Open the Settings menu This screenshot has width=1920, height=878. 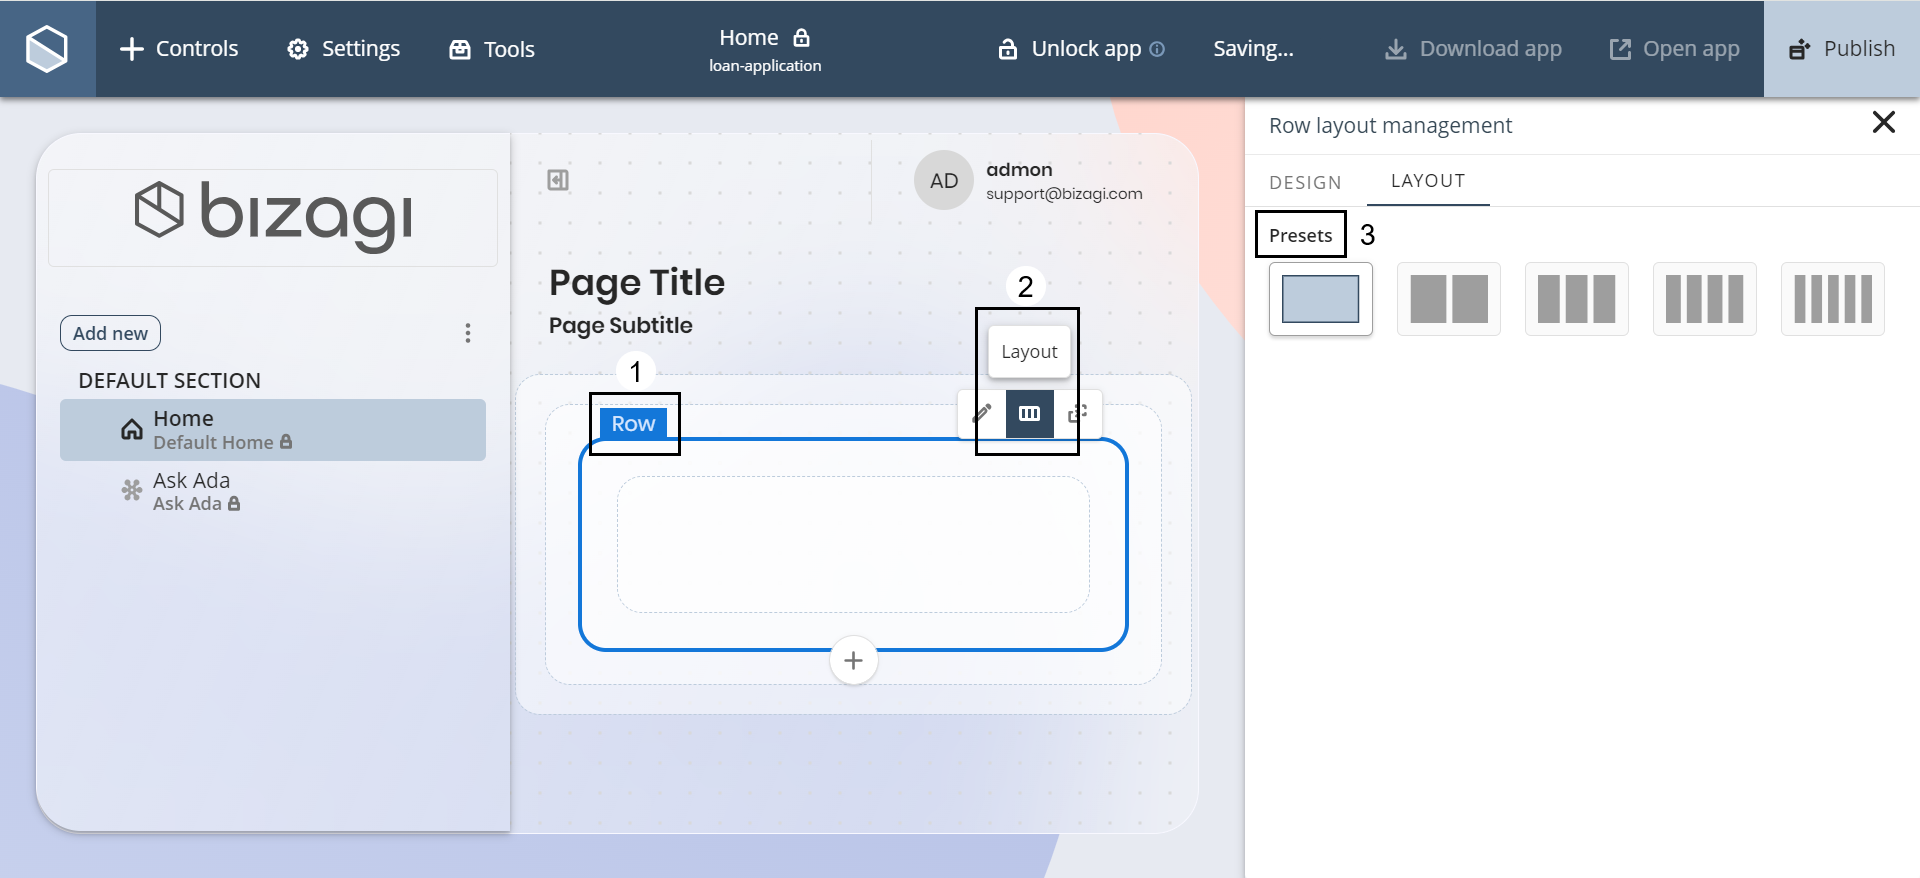343,49
